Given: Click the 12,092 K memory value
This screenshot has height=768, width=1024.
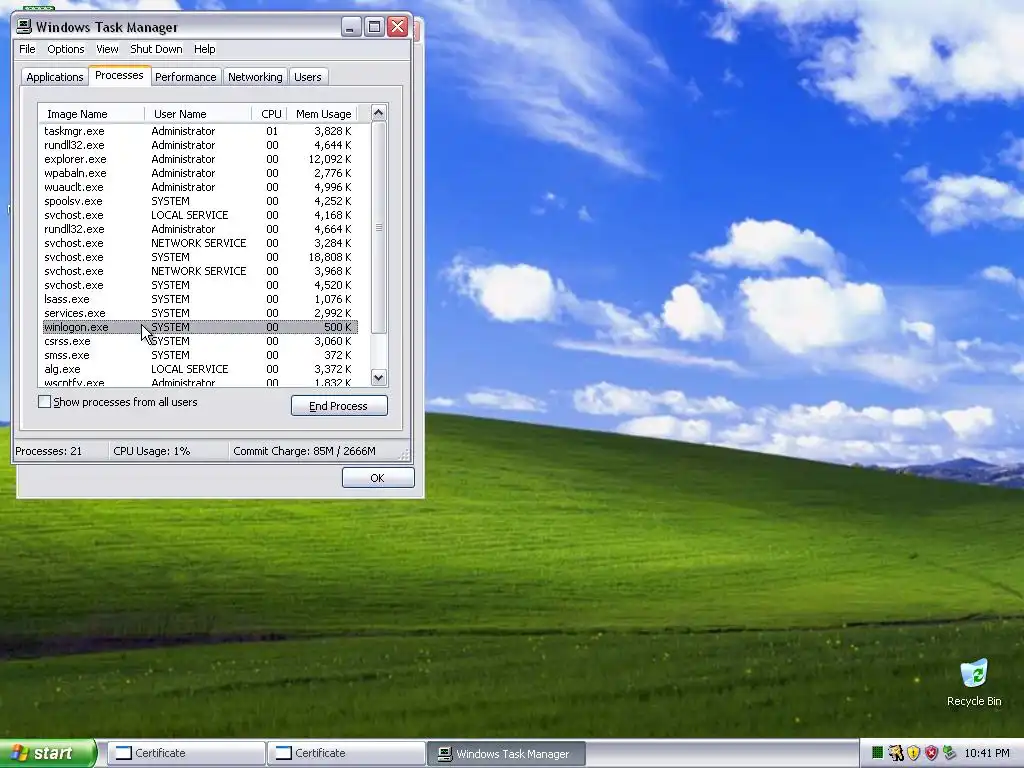Looking at the screenshot, I should (330, 159).
